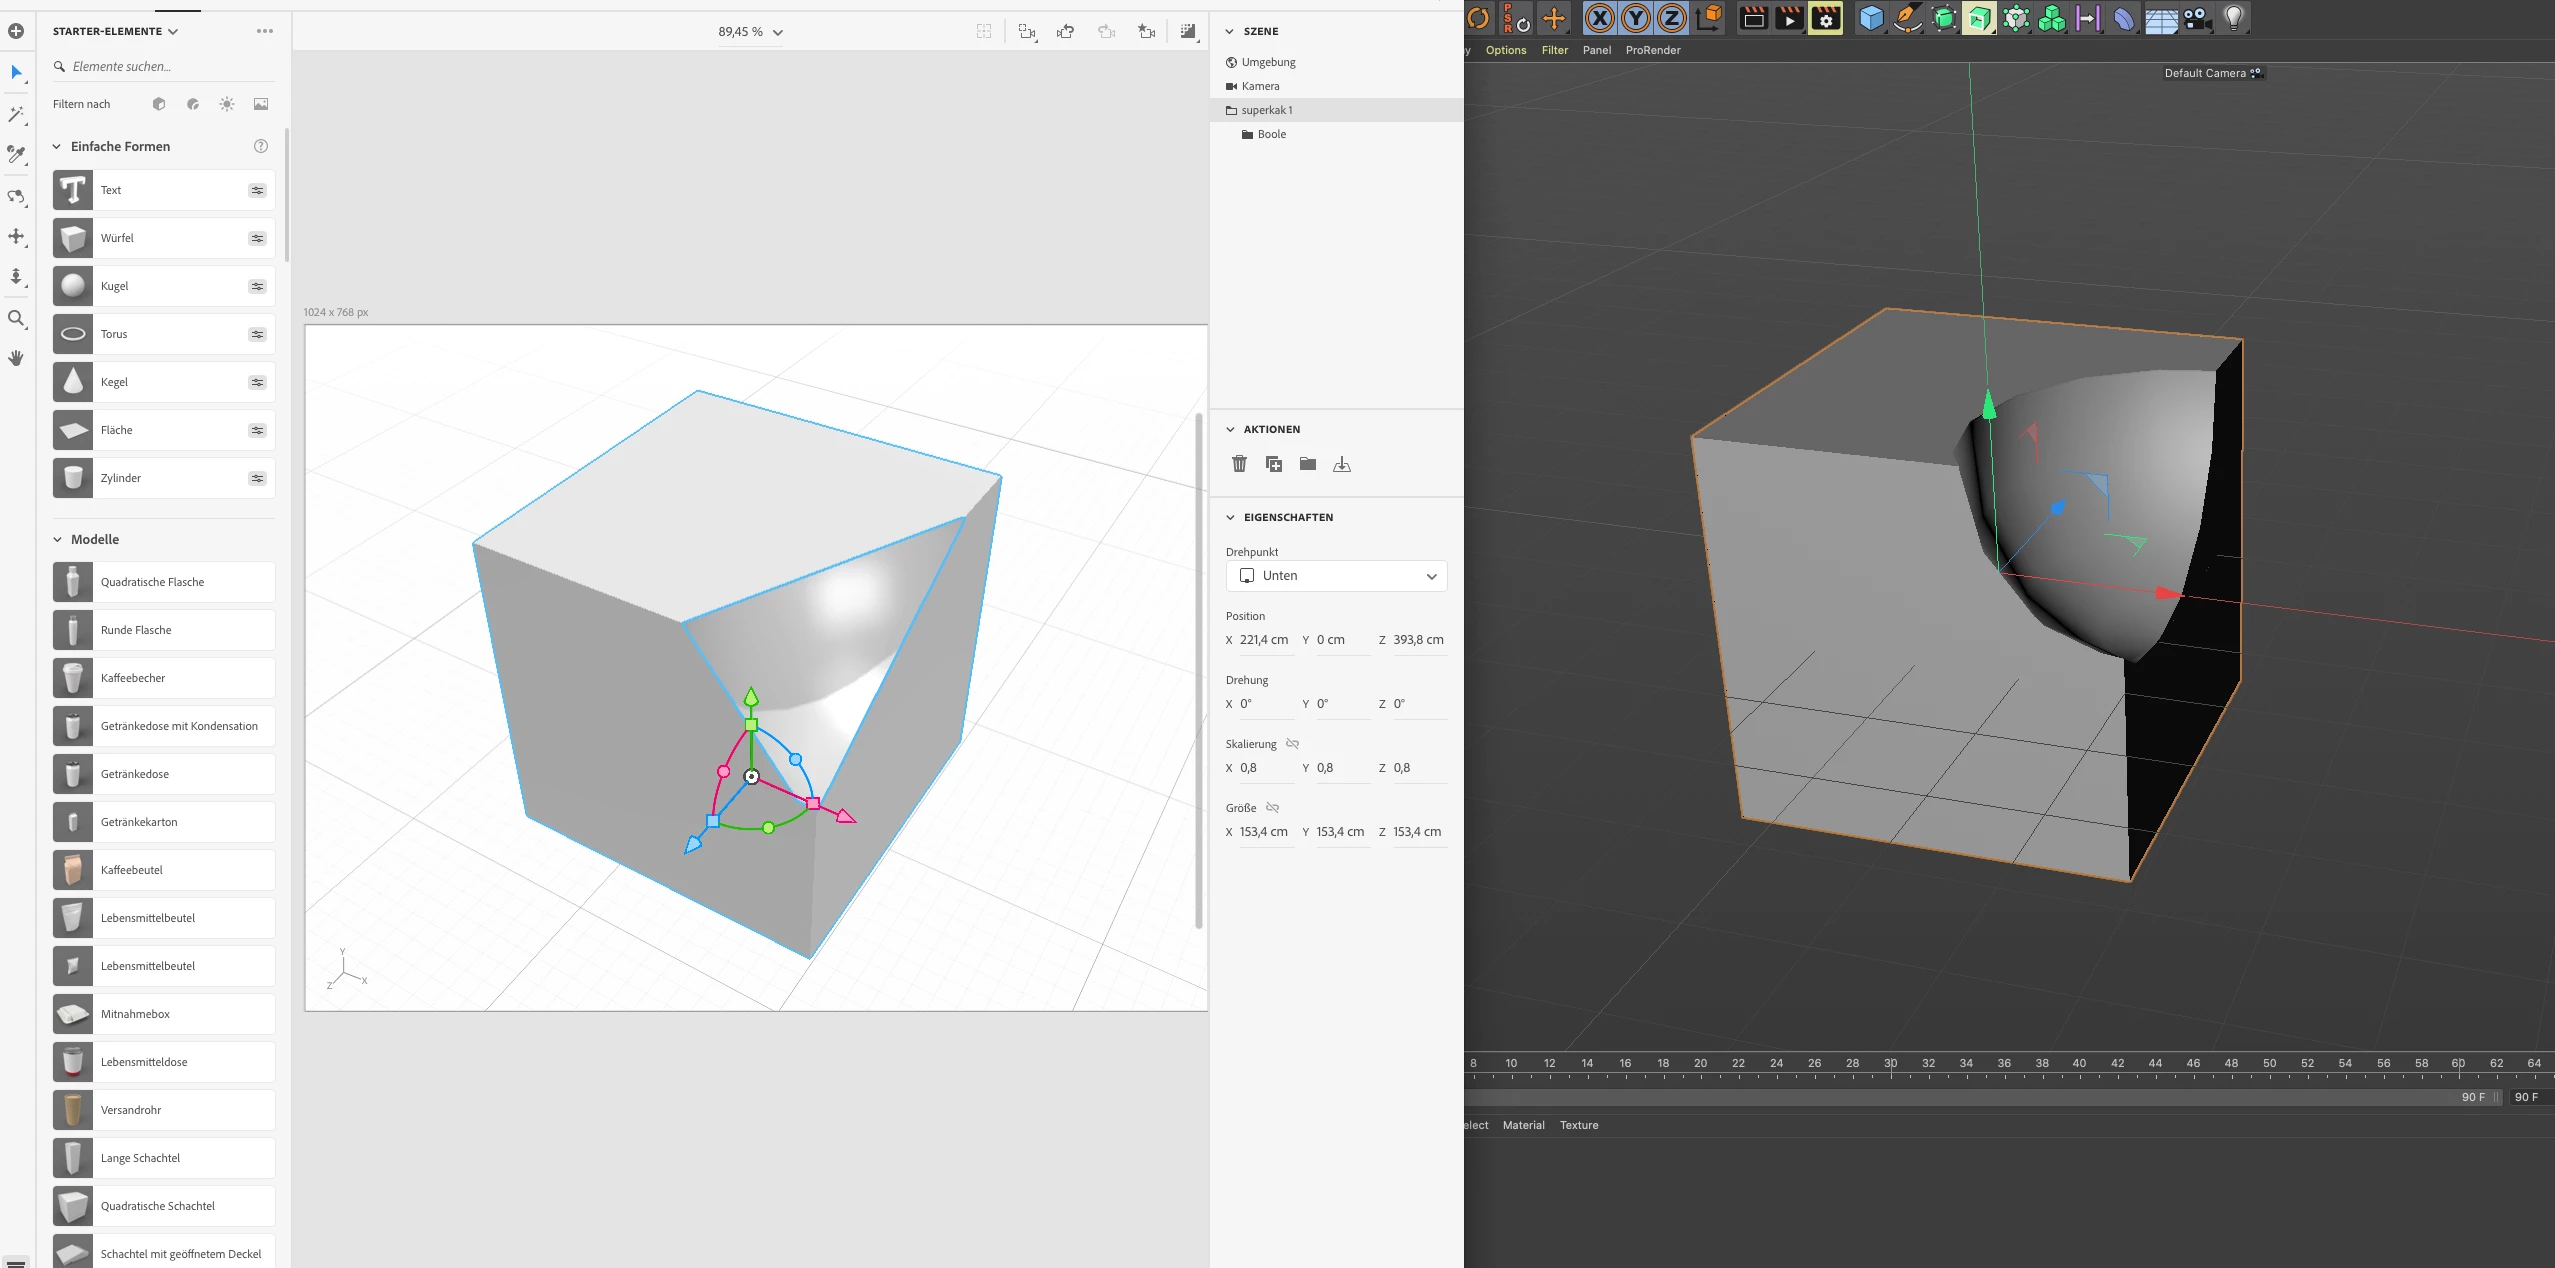Open the Render Settings clapperboard icon
Viewport: 2555px width, 1268px height.
[1825, 18]
